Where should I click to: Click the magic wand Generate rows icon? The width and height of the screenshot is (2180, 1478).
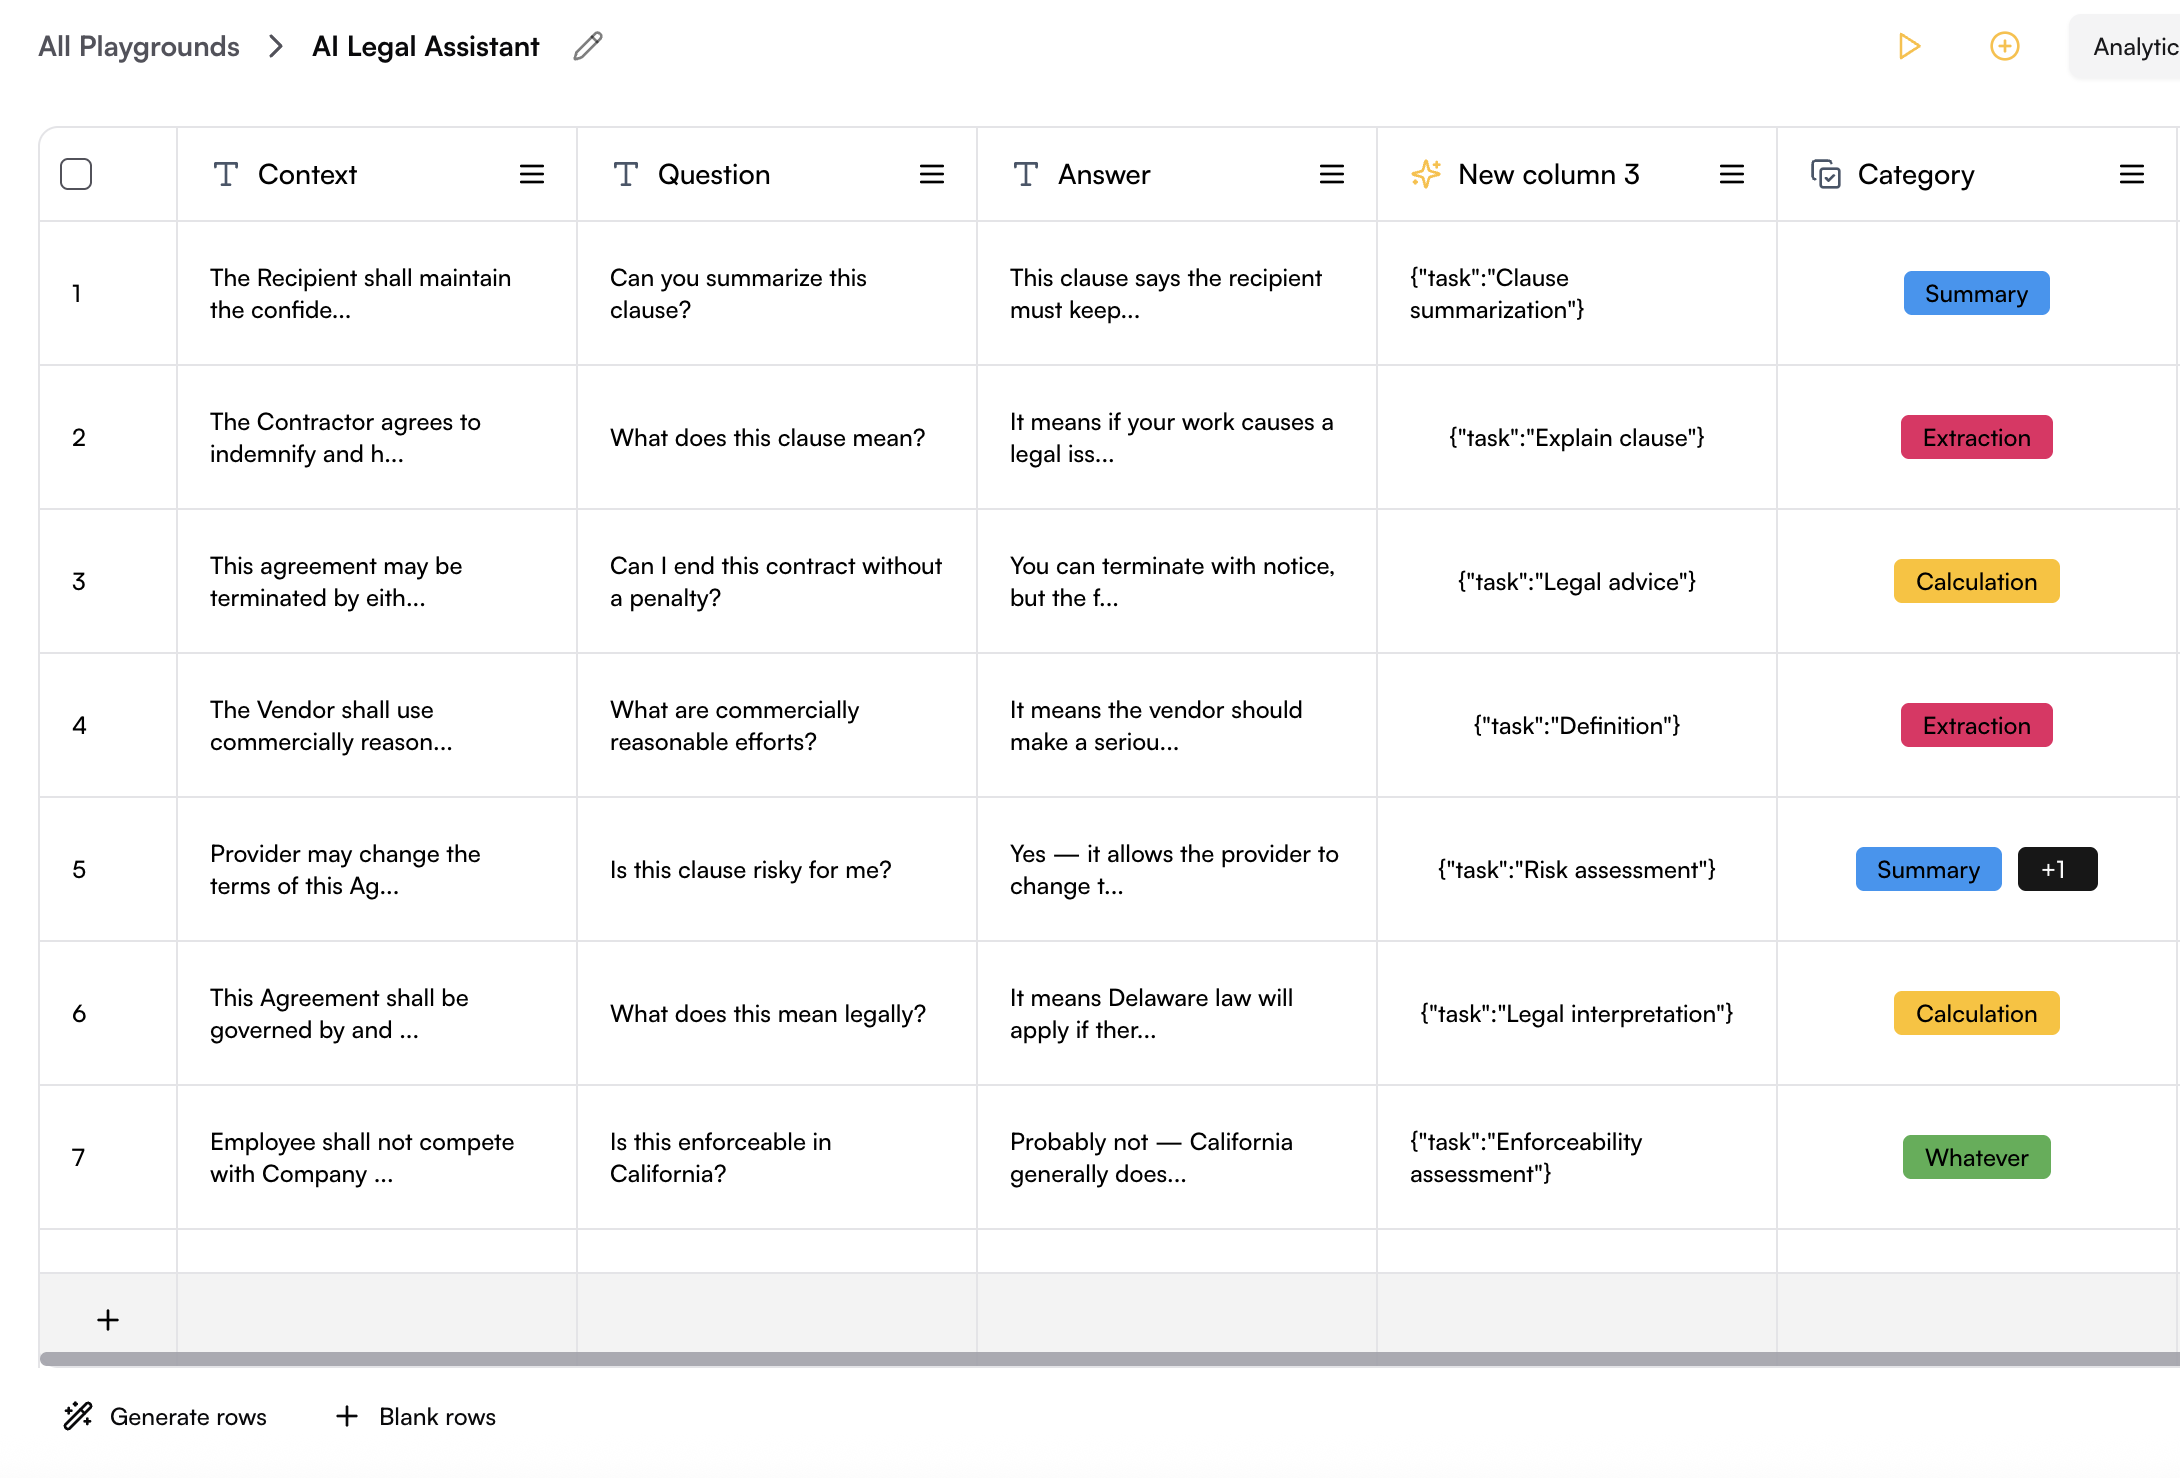click(x=78, y=1416)
